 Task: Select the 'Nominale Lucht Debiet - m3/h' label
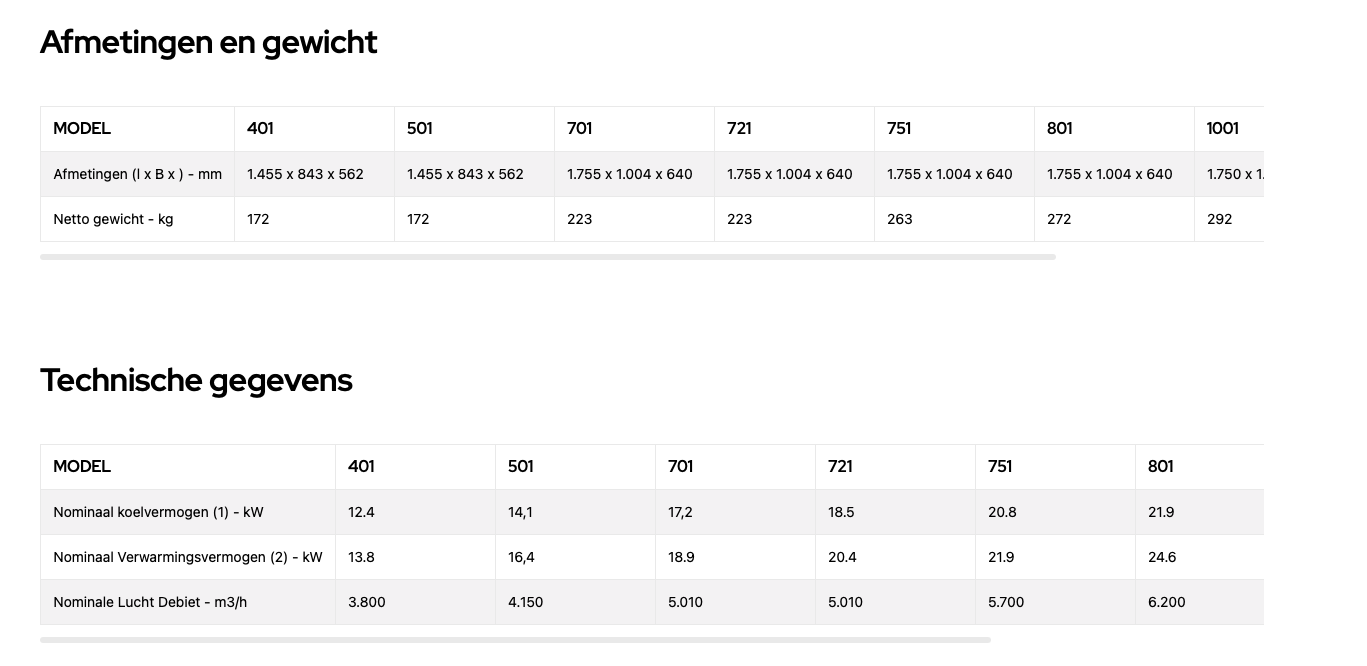150,602
